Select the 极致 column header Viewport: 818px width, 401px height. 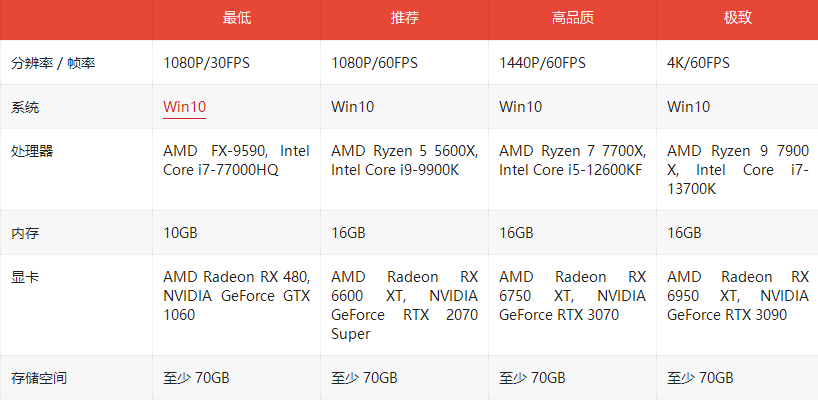(x=737, y=17)
